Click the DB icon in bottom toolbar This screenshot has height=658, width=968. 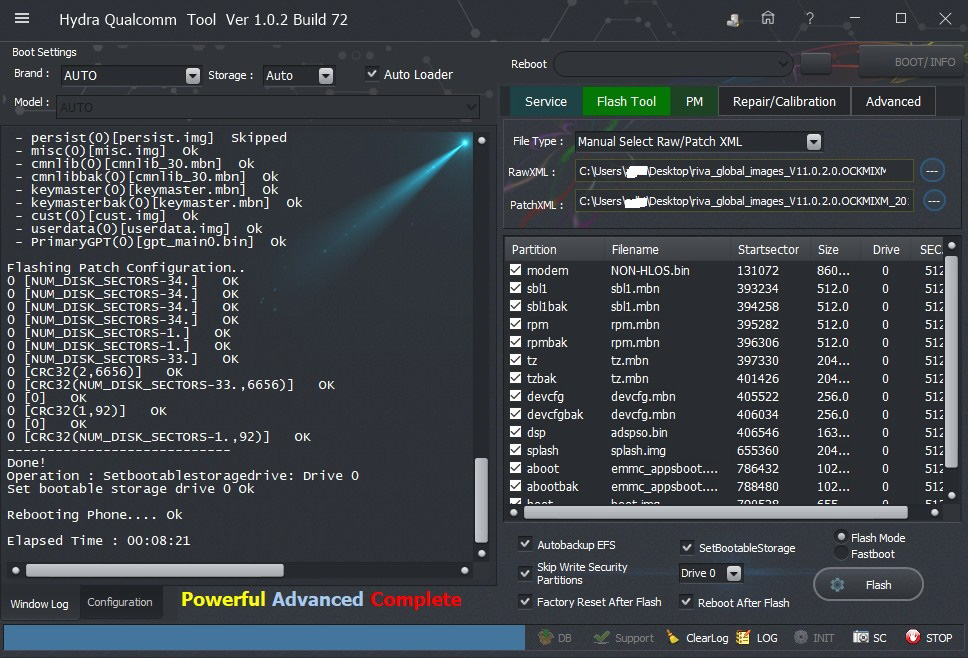[x=545, y=637]
